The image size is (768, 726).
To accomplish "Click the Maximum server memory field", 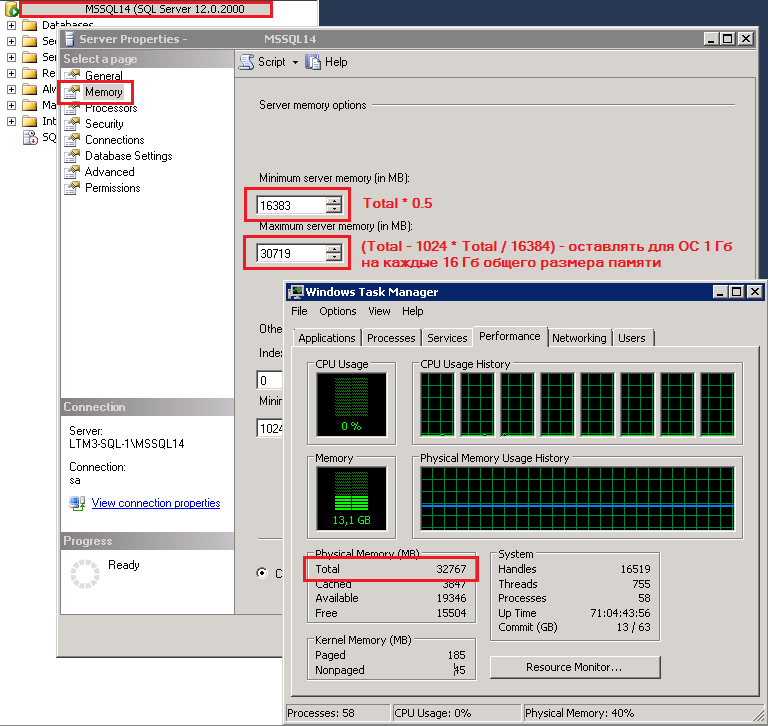I will pyautogui.click(x=291, y=253).
